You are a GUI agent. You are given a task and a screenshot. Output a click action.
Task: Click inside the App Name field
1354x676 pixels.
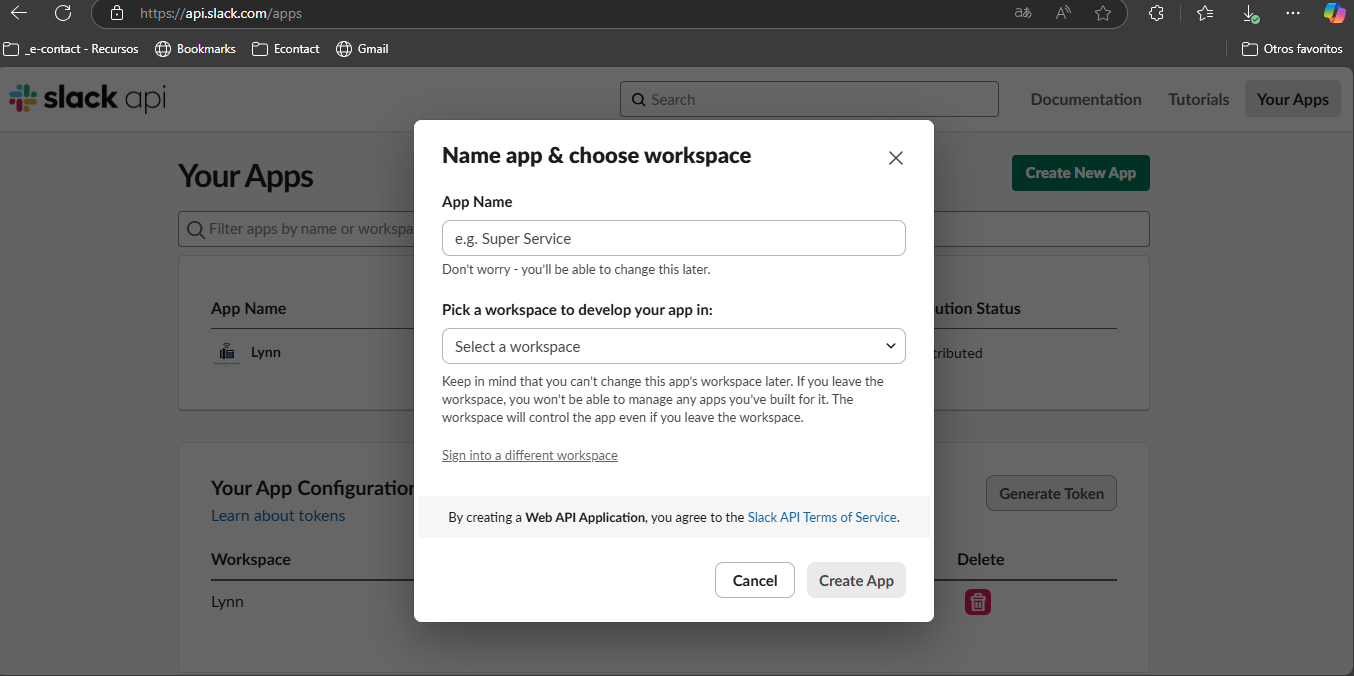pyautogui.click(x=673, y=238)
